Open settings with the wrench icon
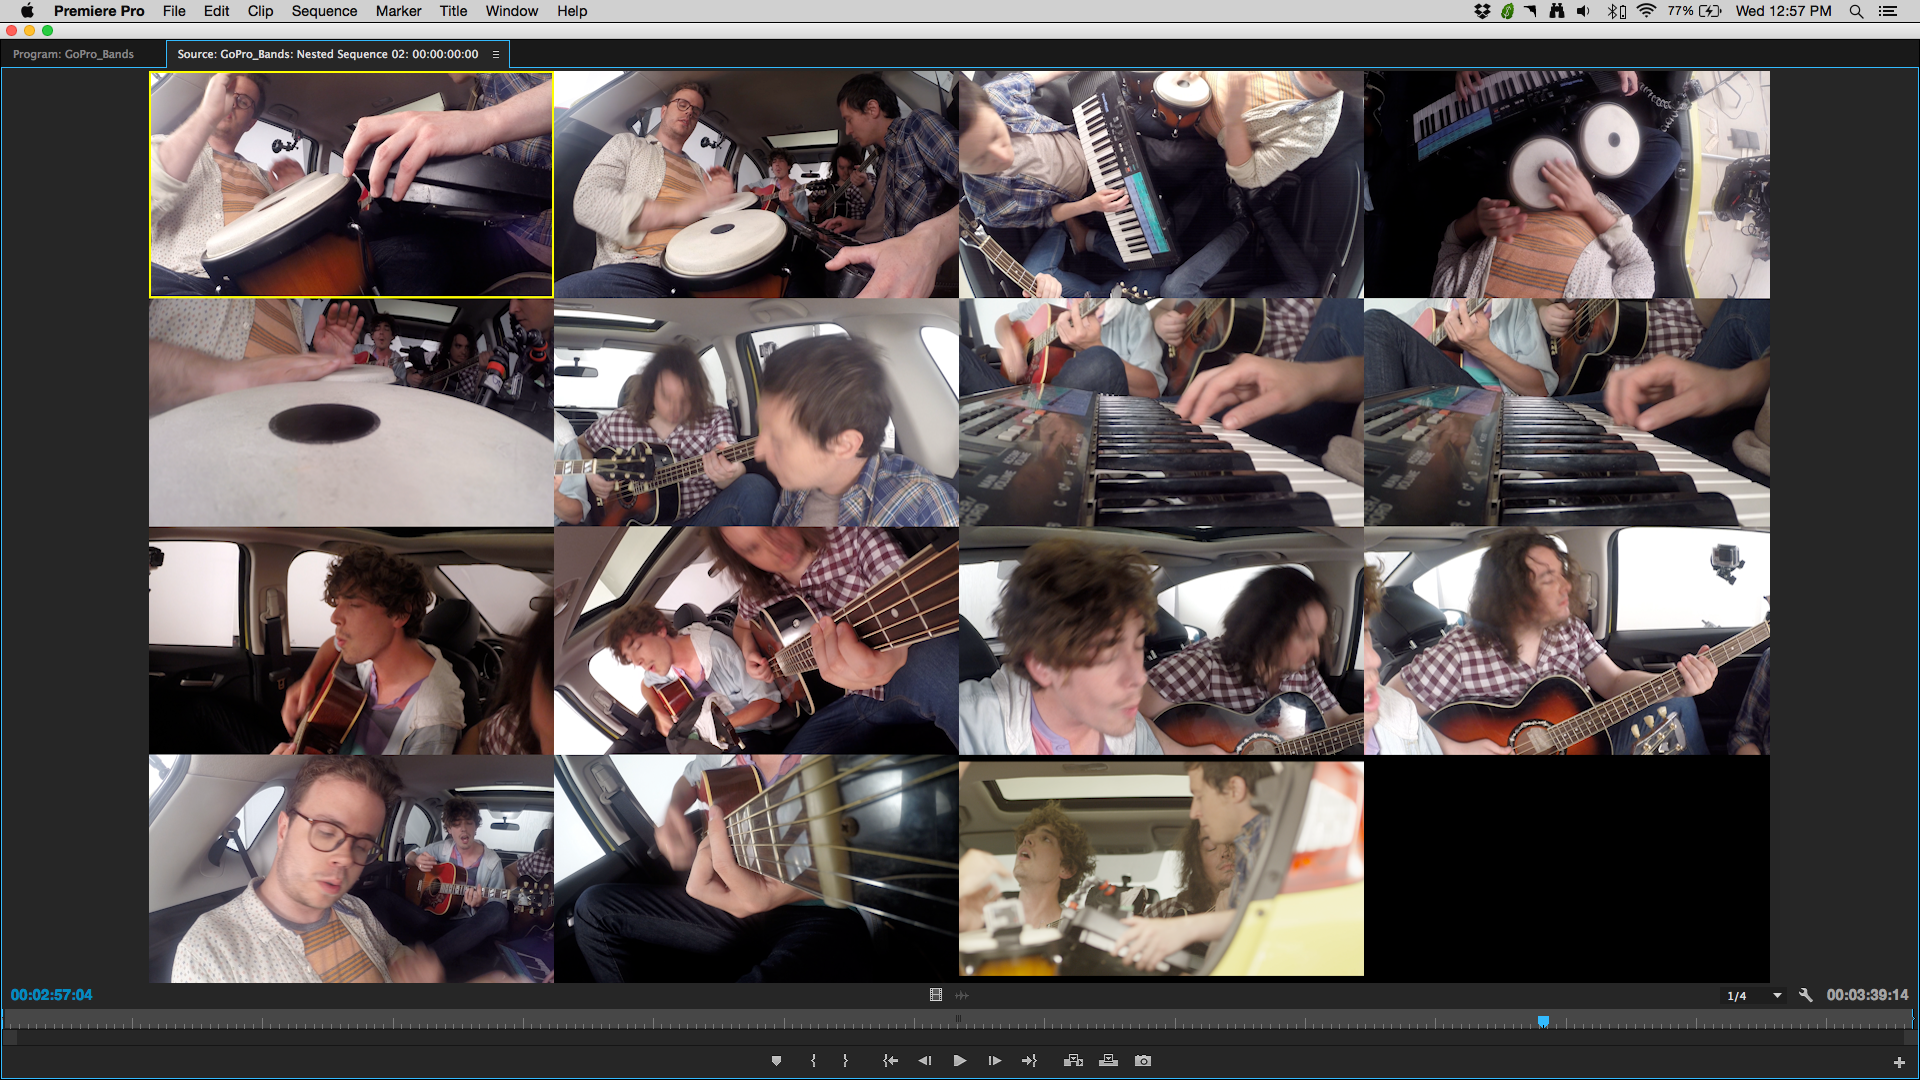1920x1080 pixels. (x=1805, y=995)
